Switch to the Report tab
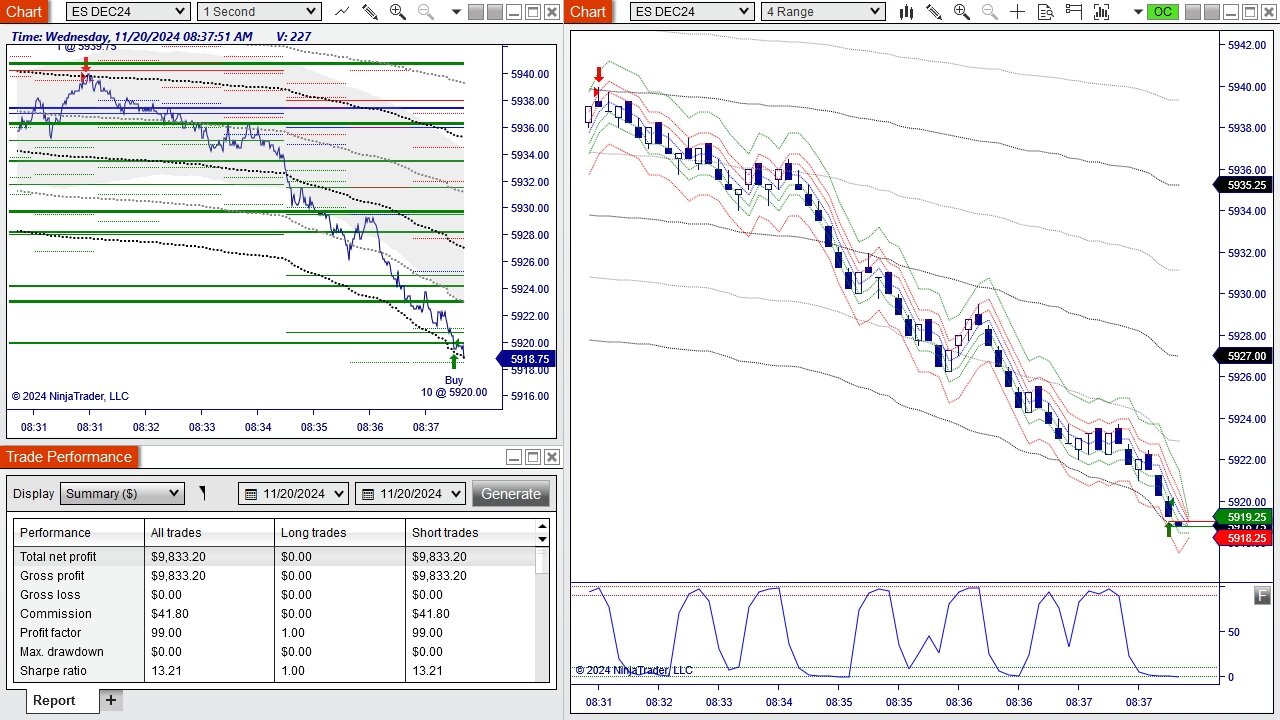The height and width of the screenshot is (720, 1280). 54,700
